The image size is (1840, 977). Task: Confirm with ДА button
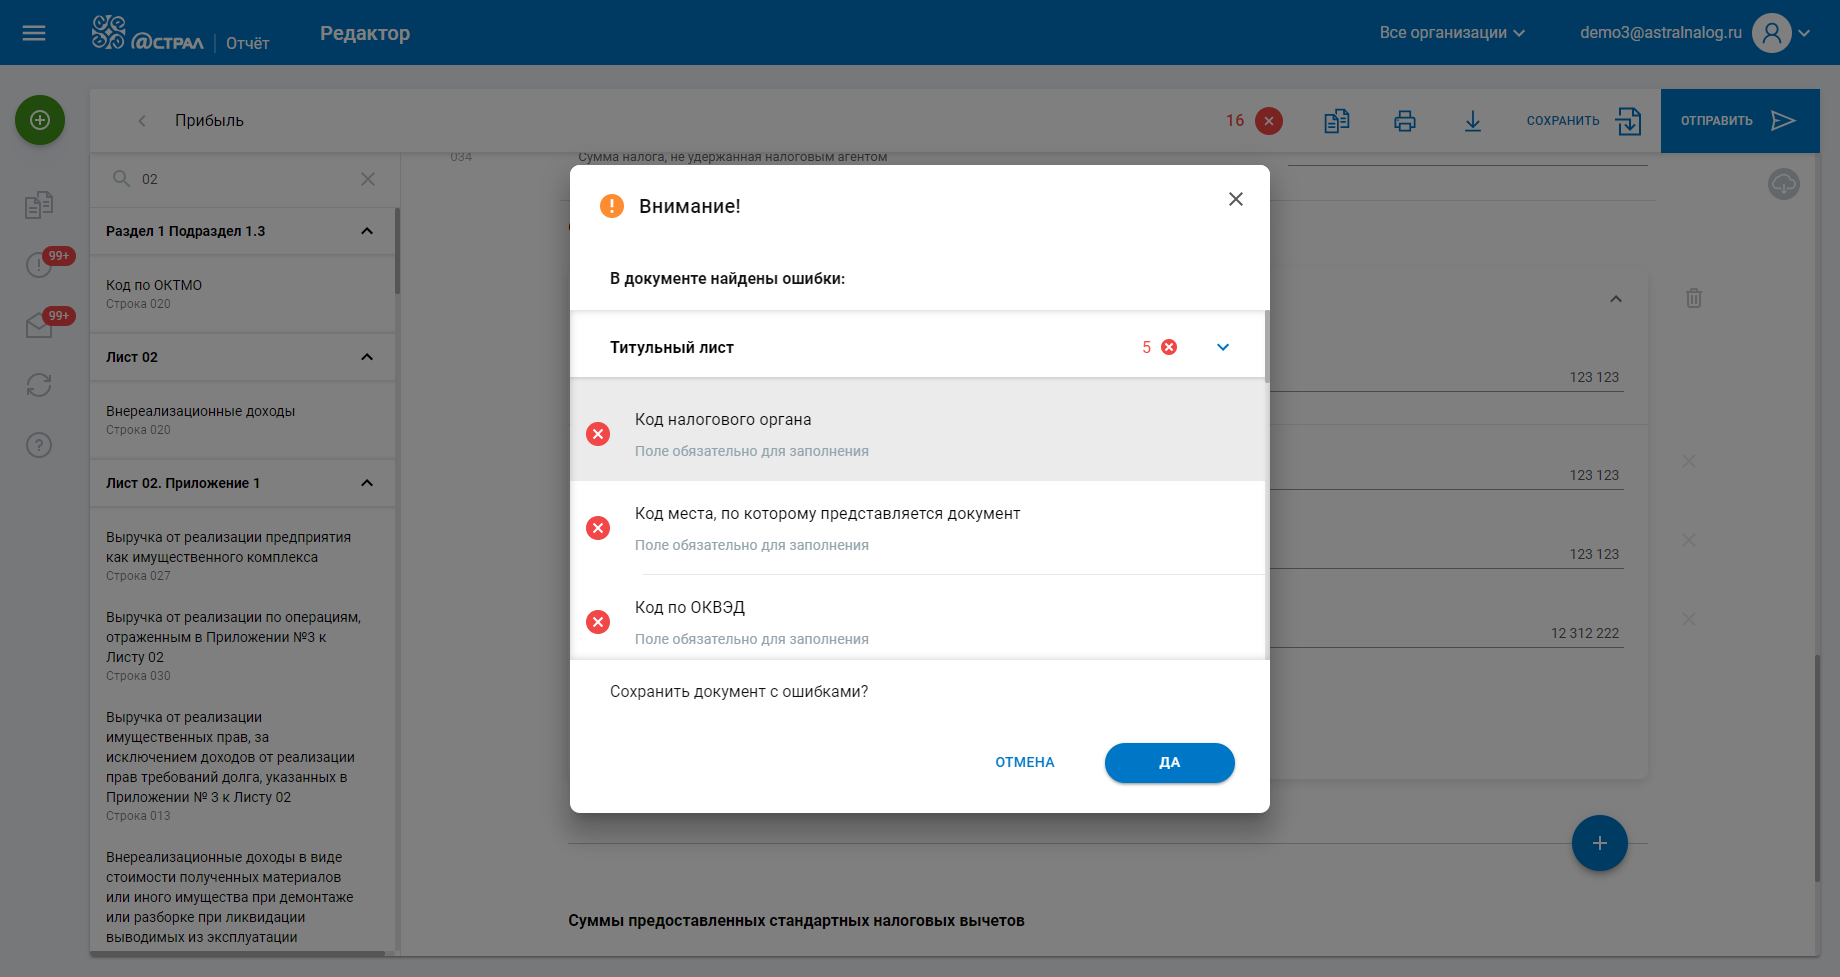tap(1170, 762)
